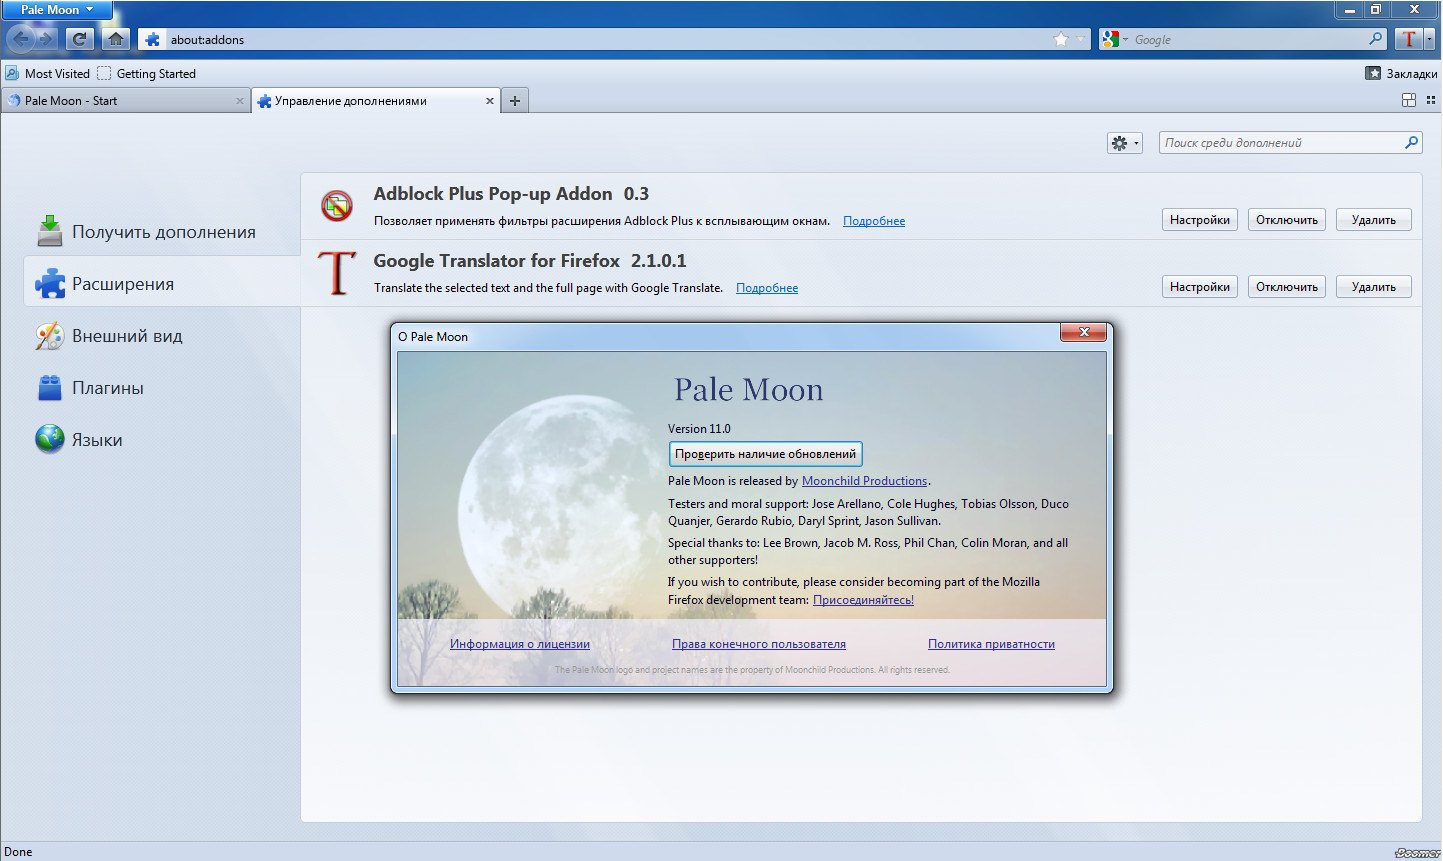Go back with the Back arrow
1443x861 pixels.
click(22, 39)
